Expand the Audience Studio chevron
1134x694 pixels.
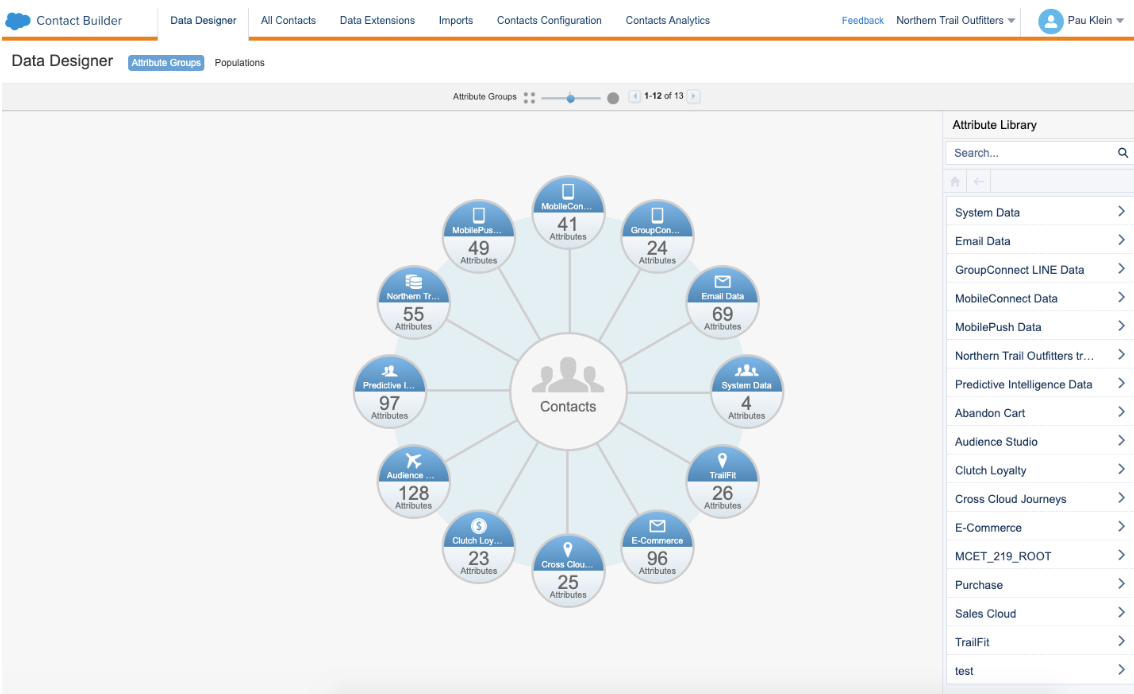click(1122, 441)
